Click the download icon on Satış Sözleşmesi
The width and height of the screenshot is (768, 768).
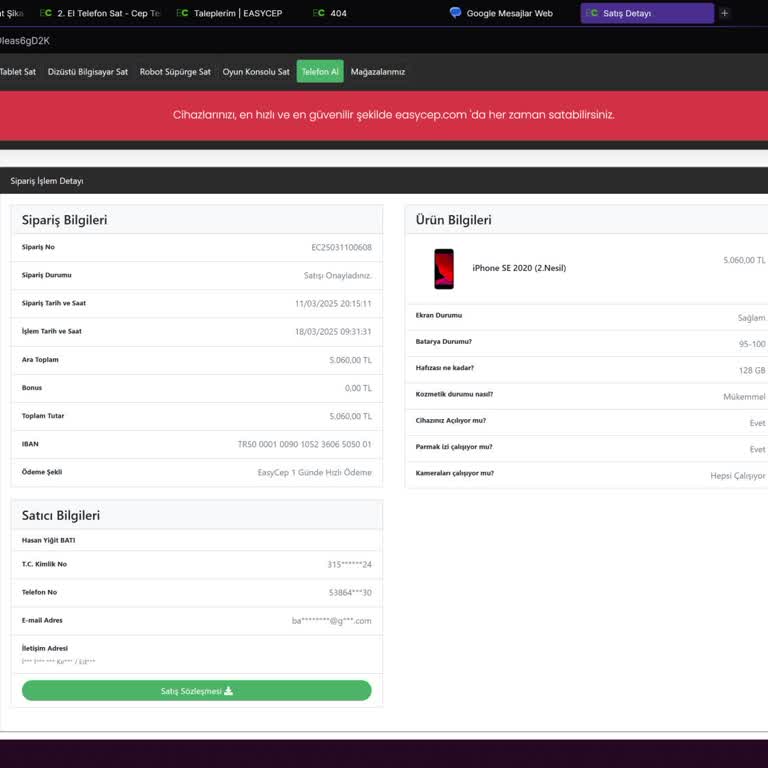(229, 691)
